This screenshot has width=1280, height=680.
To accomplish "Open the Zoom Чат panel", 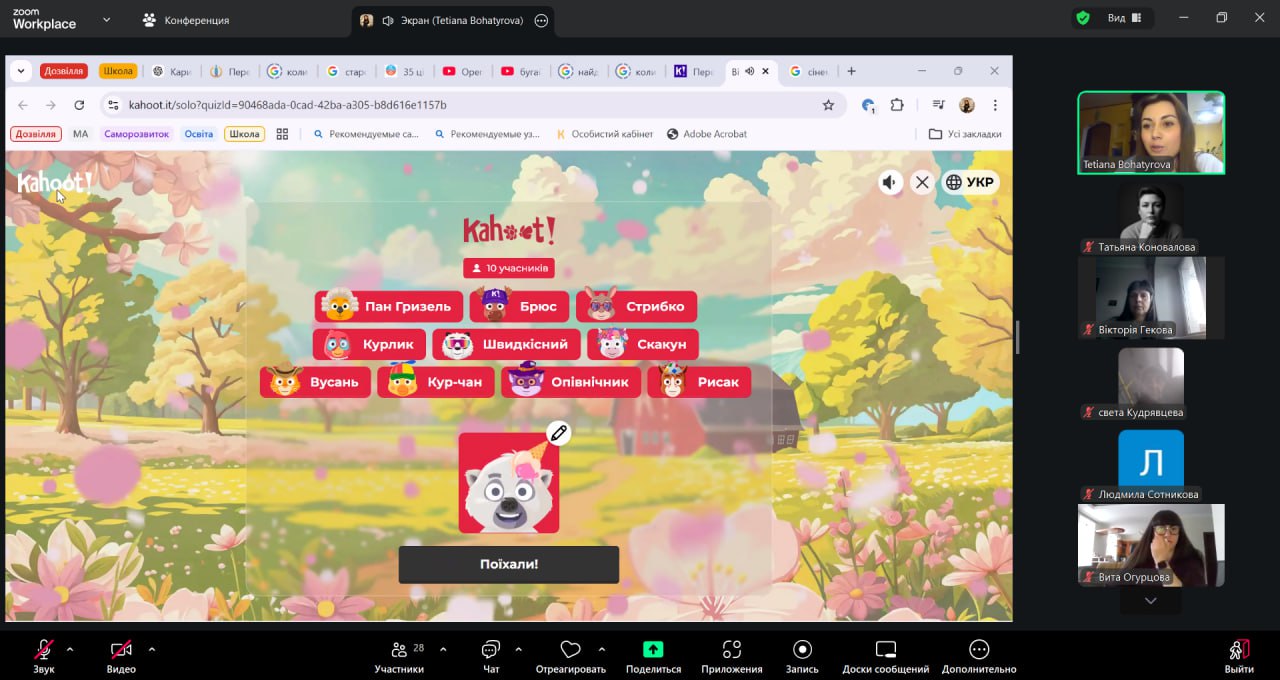I will pyautogui.click(x=490, y=656).
